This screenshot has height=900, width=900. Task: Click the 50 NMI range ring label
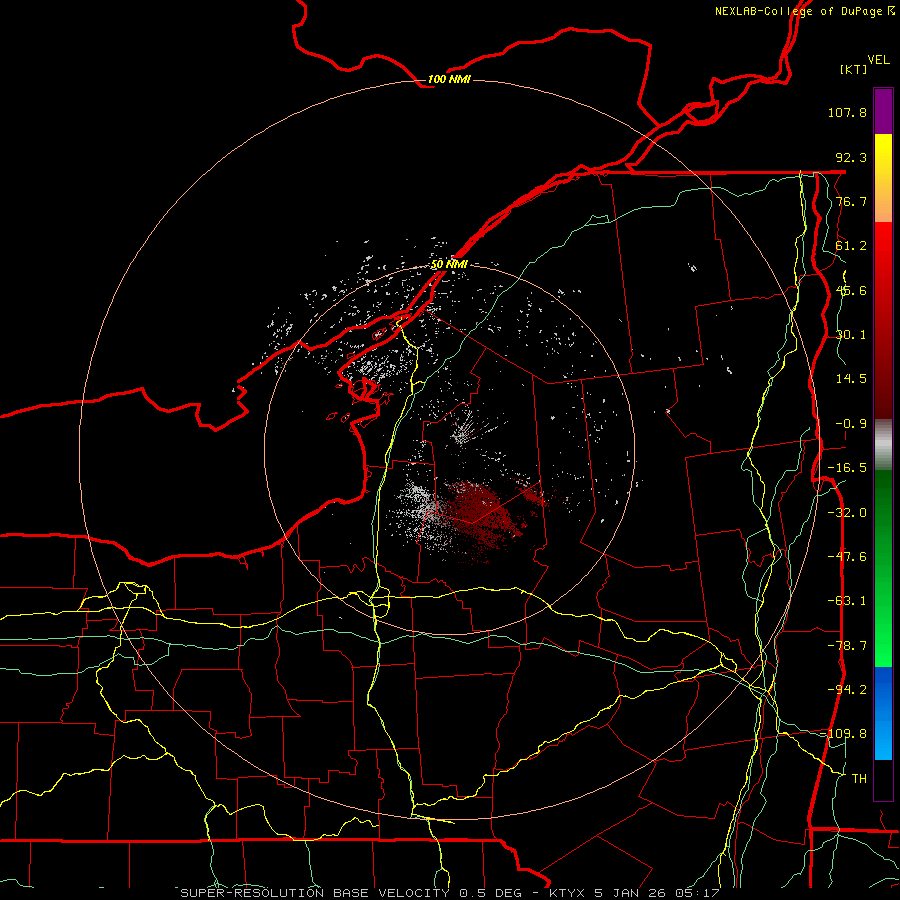pyautogui.click(x=449, y=264)
